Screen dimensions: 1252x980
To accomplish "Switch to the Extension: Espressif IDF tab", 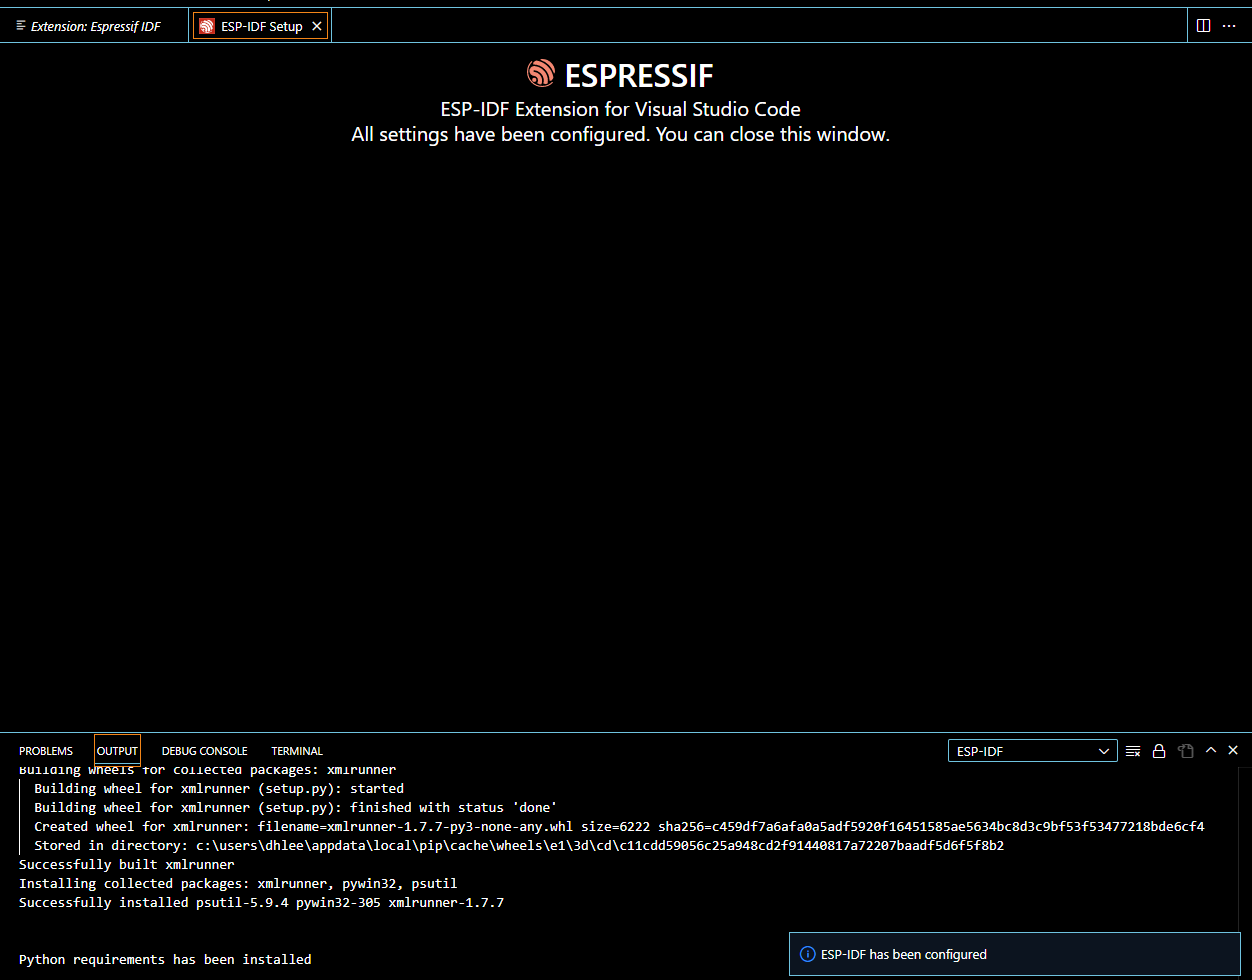I will [x=95, y=26].
